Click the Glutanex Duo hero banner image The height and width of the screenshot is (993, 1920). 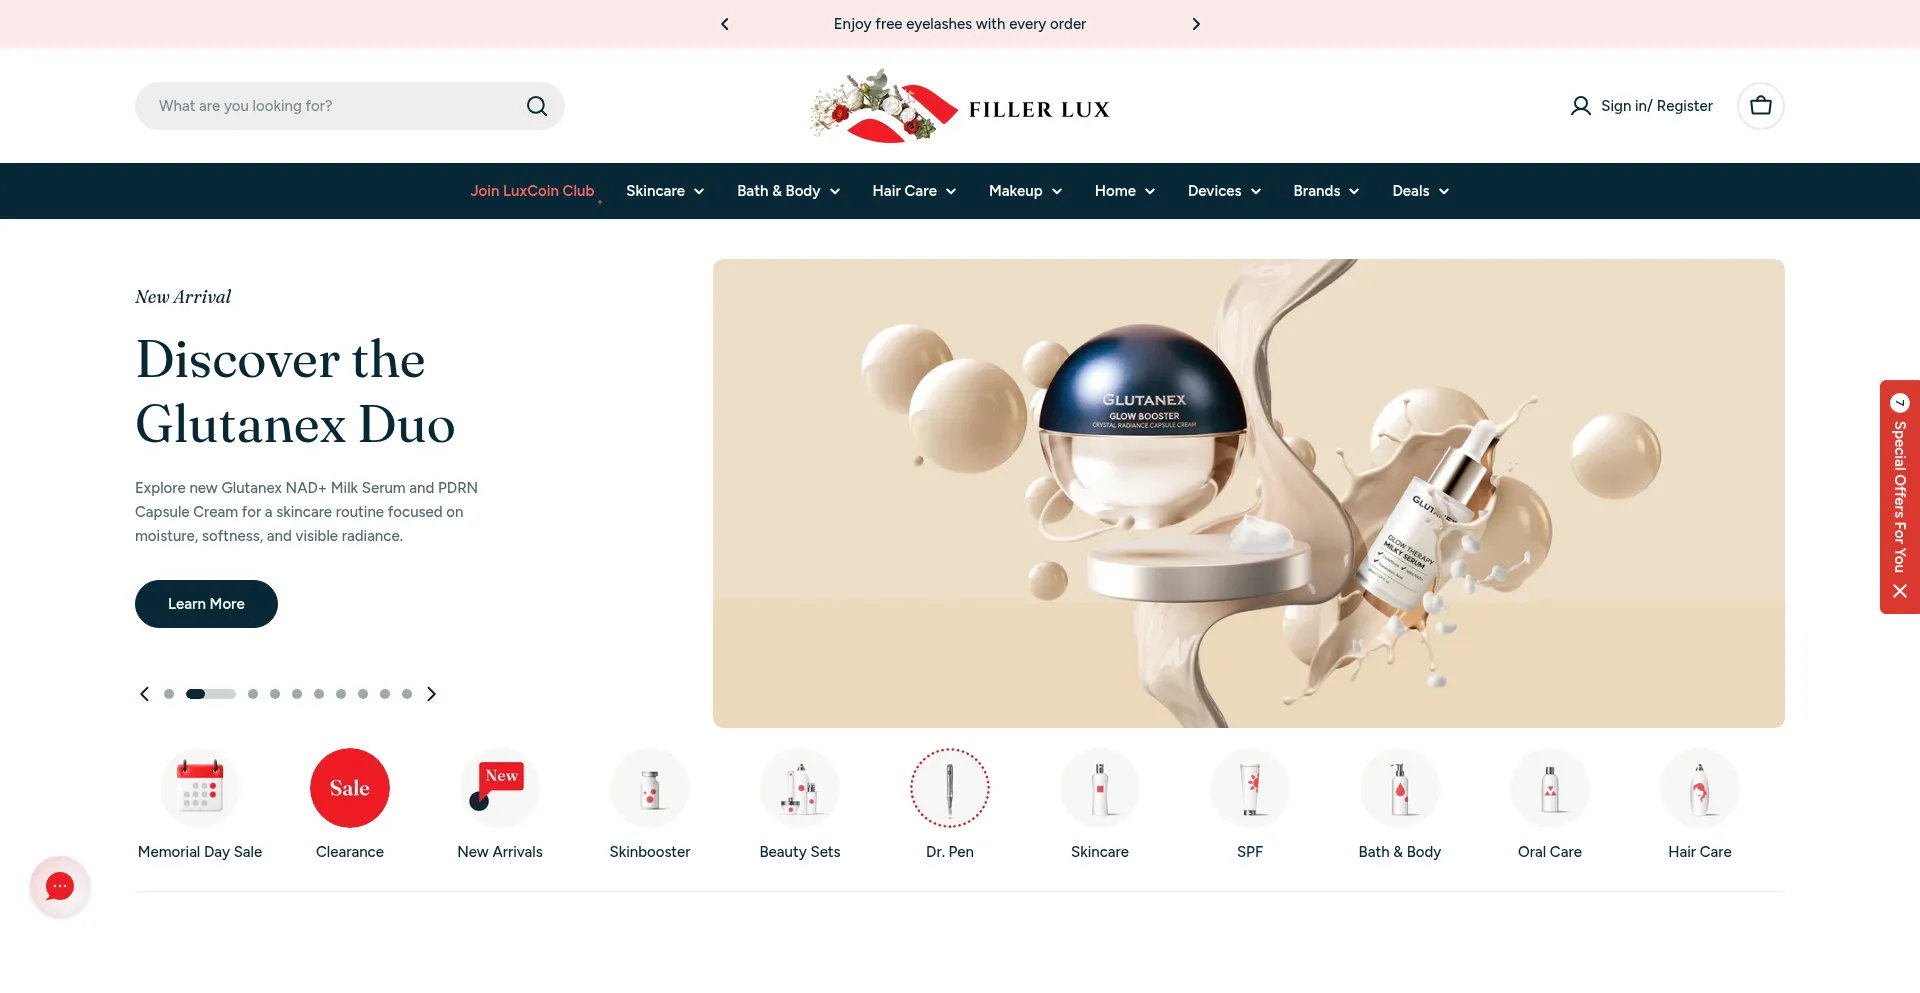[x=1249, y=493]
